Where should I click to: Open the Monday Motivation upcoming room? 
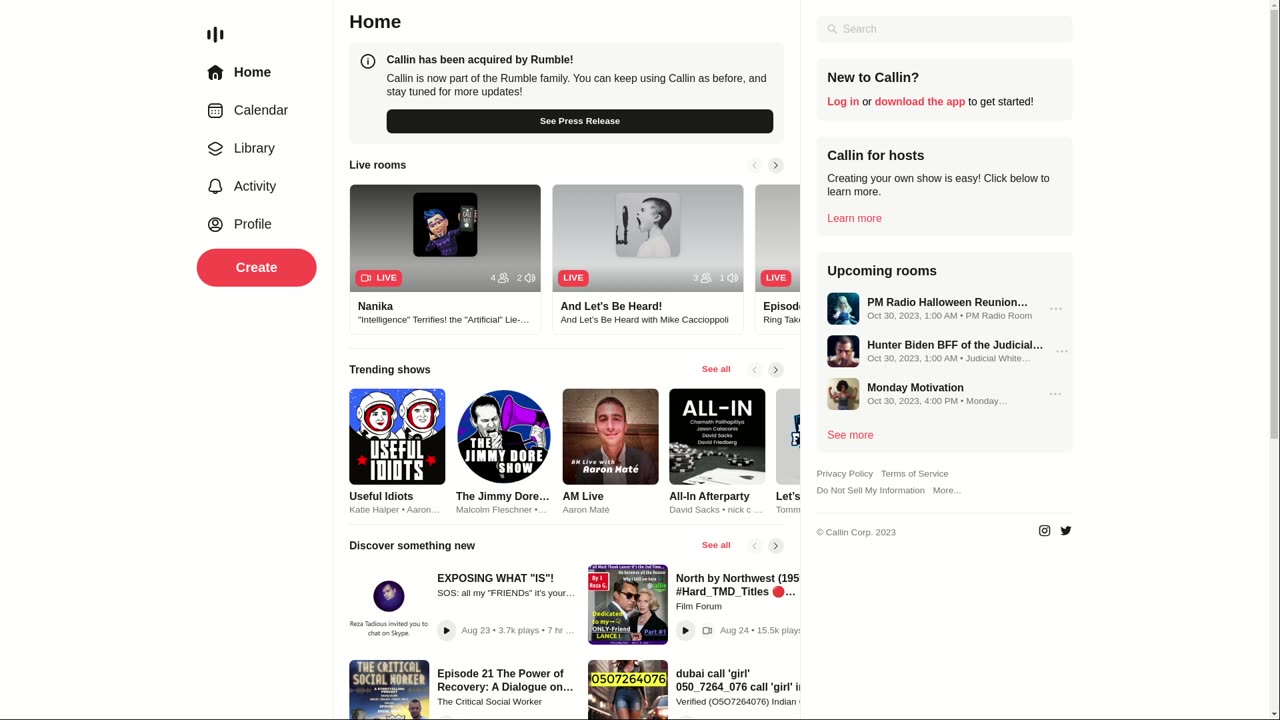(x=915, y=388)
